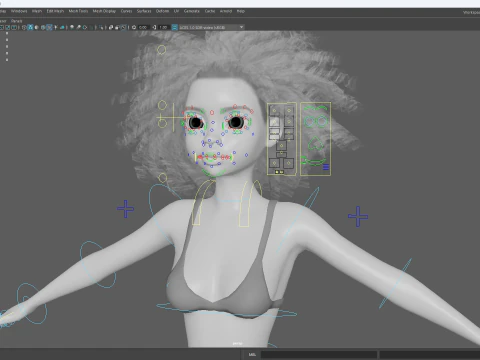Select the blue chest ring control
This screenshot has height=360, width=480.
coord(227,311)
